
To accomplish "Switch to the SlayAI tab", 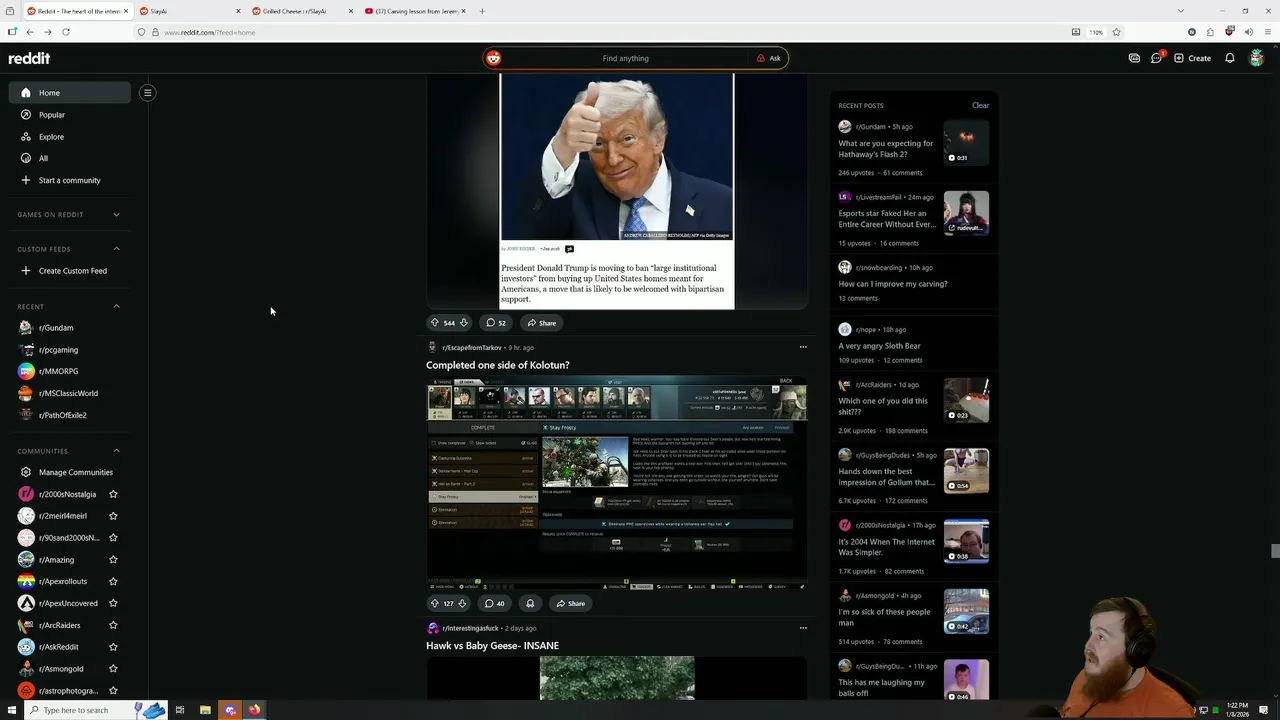I will point(189,11).
